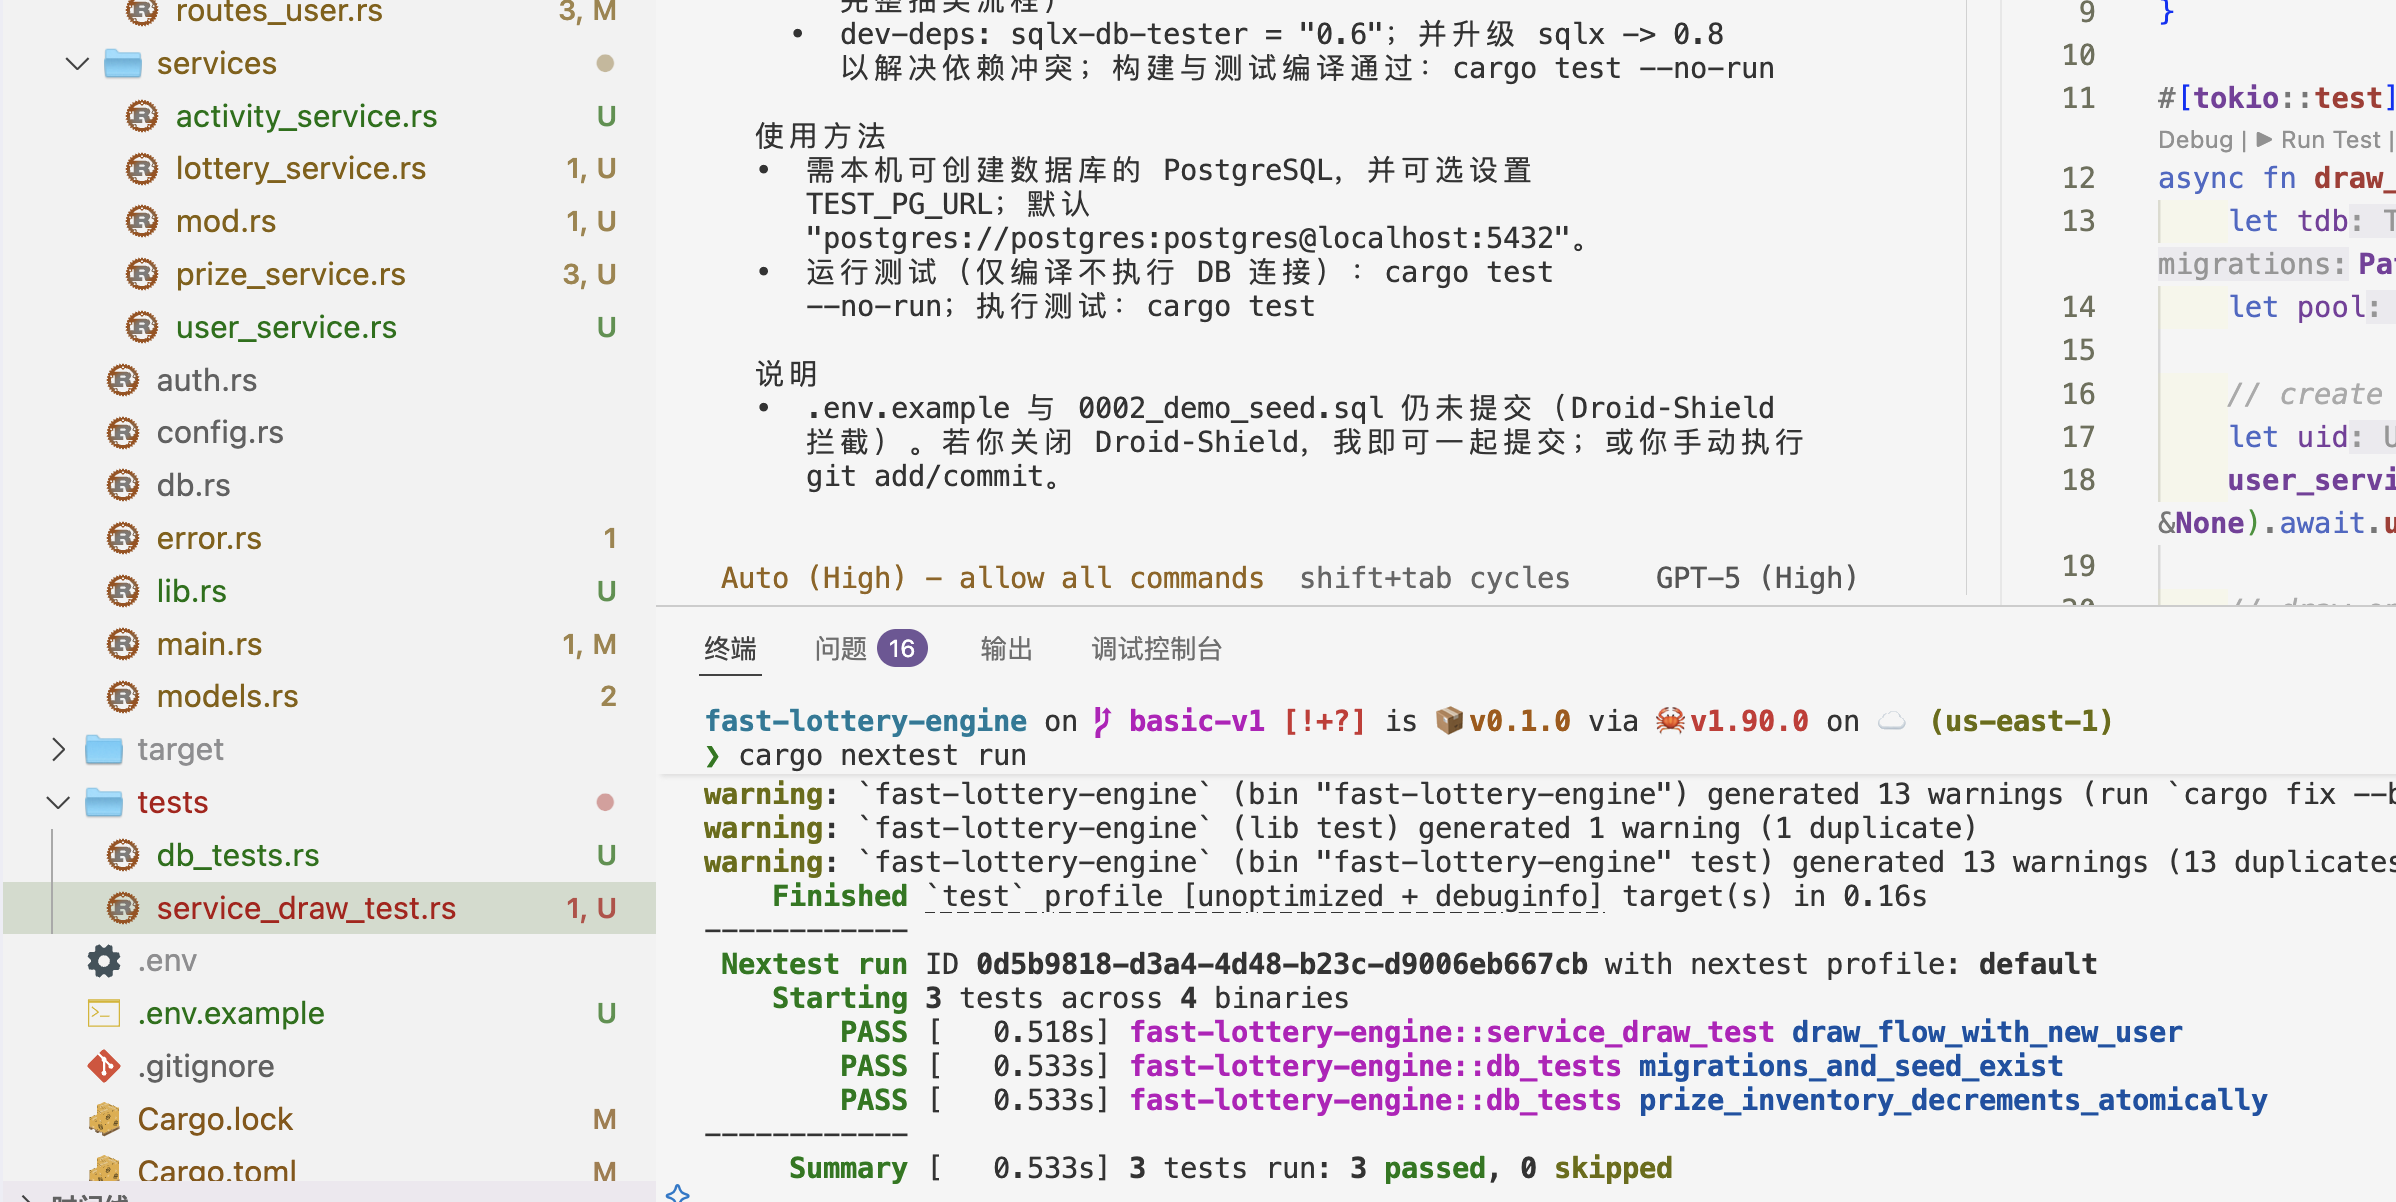The height and width of the screenshot is (1202, 2396).
Task: Click the Rust icon beside models.rs
Action: click(123, 696)
